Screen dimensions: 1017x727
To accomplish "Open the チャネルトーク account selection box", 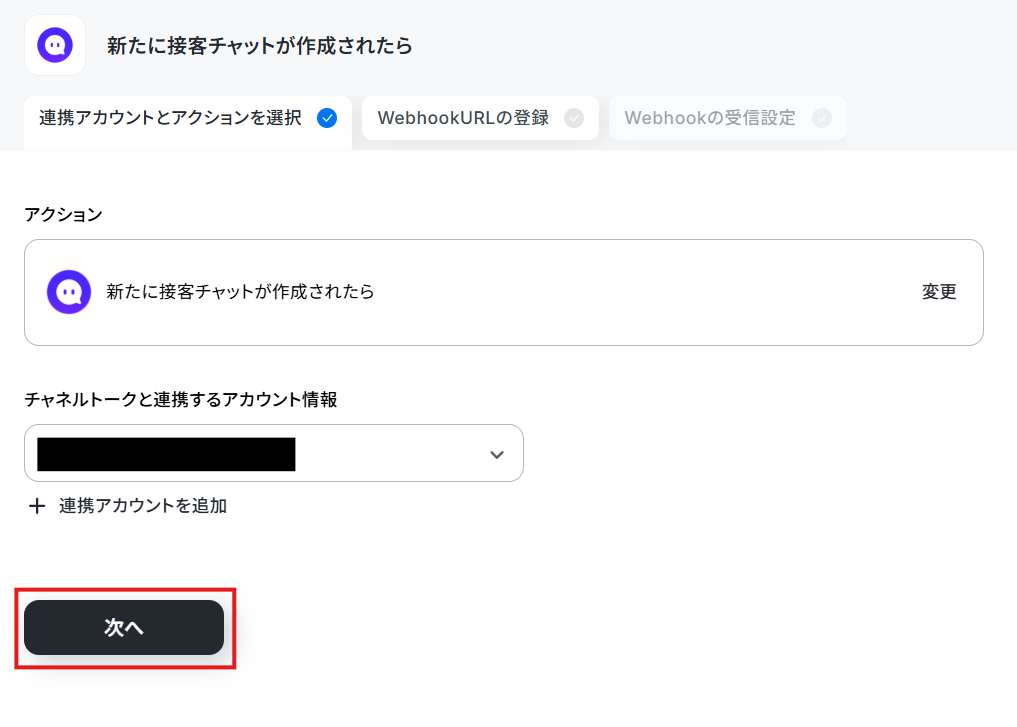I will pos(274,453).
